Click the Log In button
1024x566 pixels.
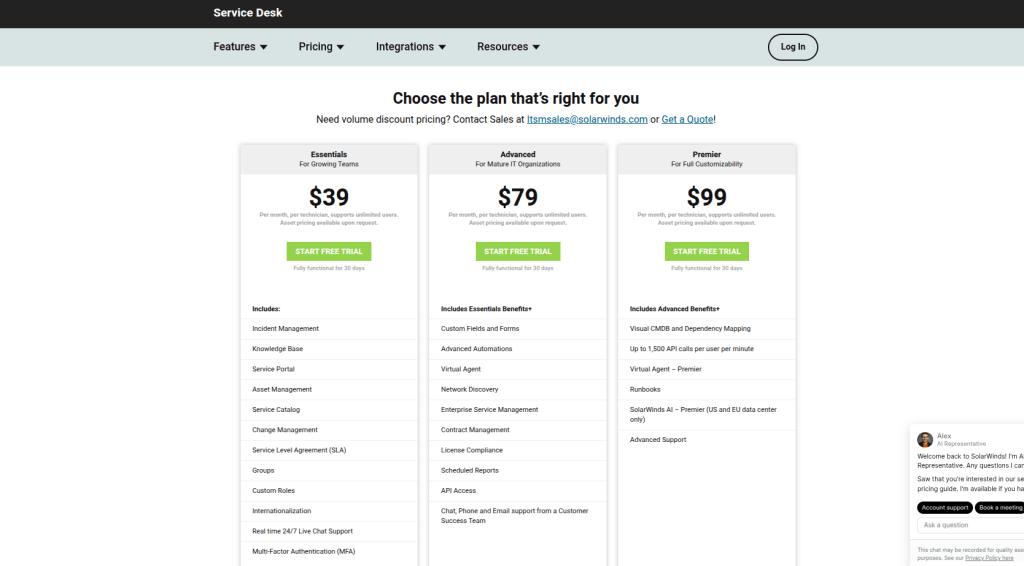point(792,47)
